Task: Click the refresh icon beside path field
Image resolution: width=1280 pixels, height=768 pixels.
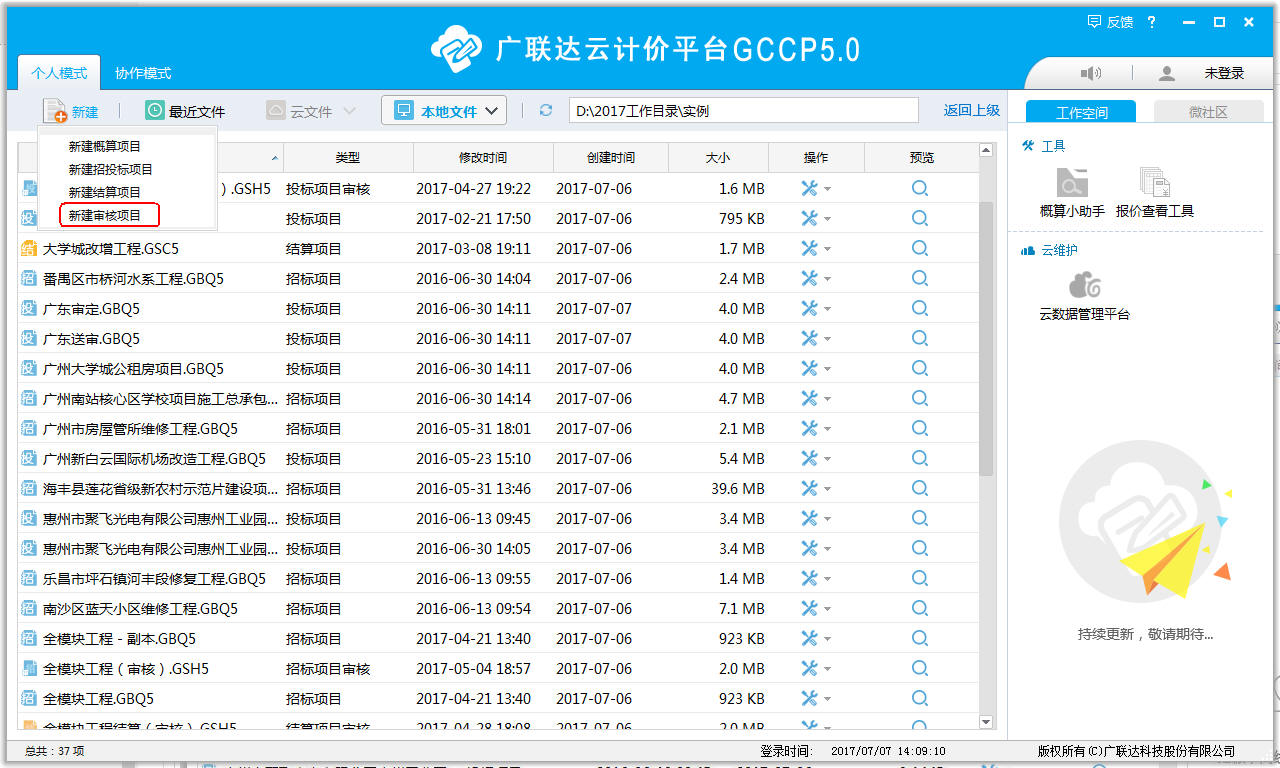Action: 545,111
